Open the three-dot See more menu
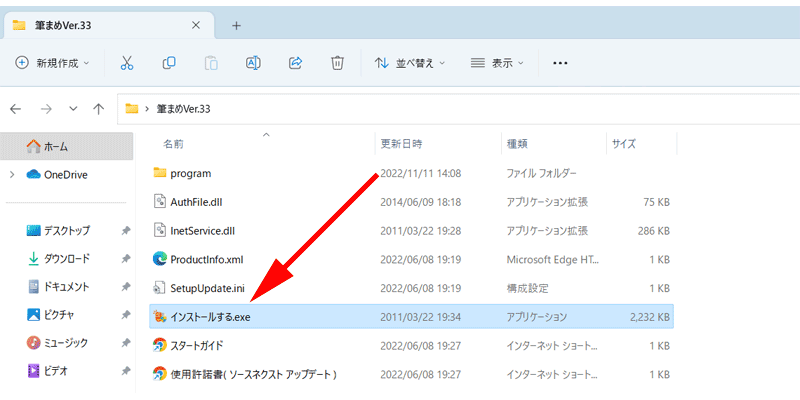 click(560, 63)
